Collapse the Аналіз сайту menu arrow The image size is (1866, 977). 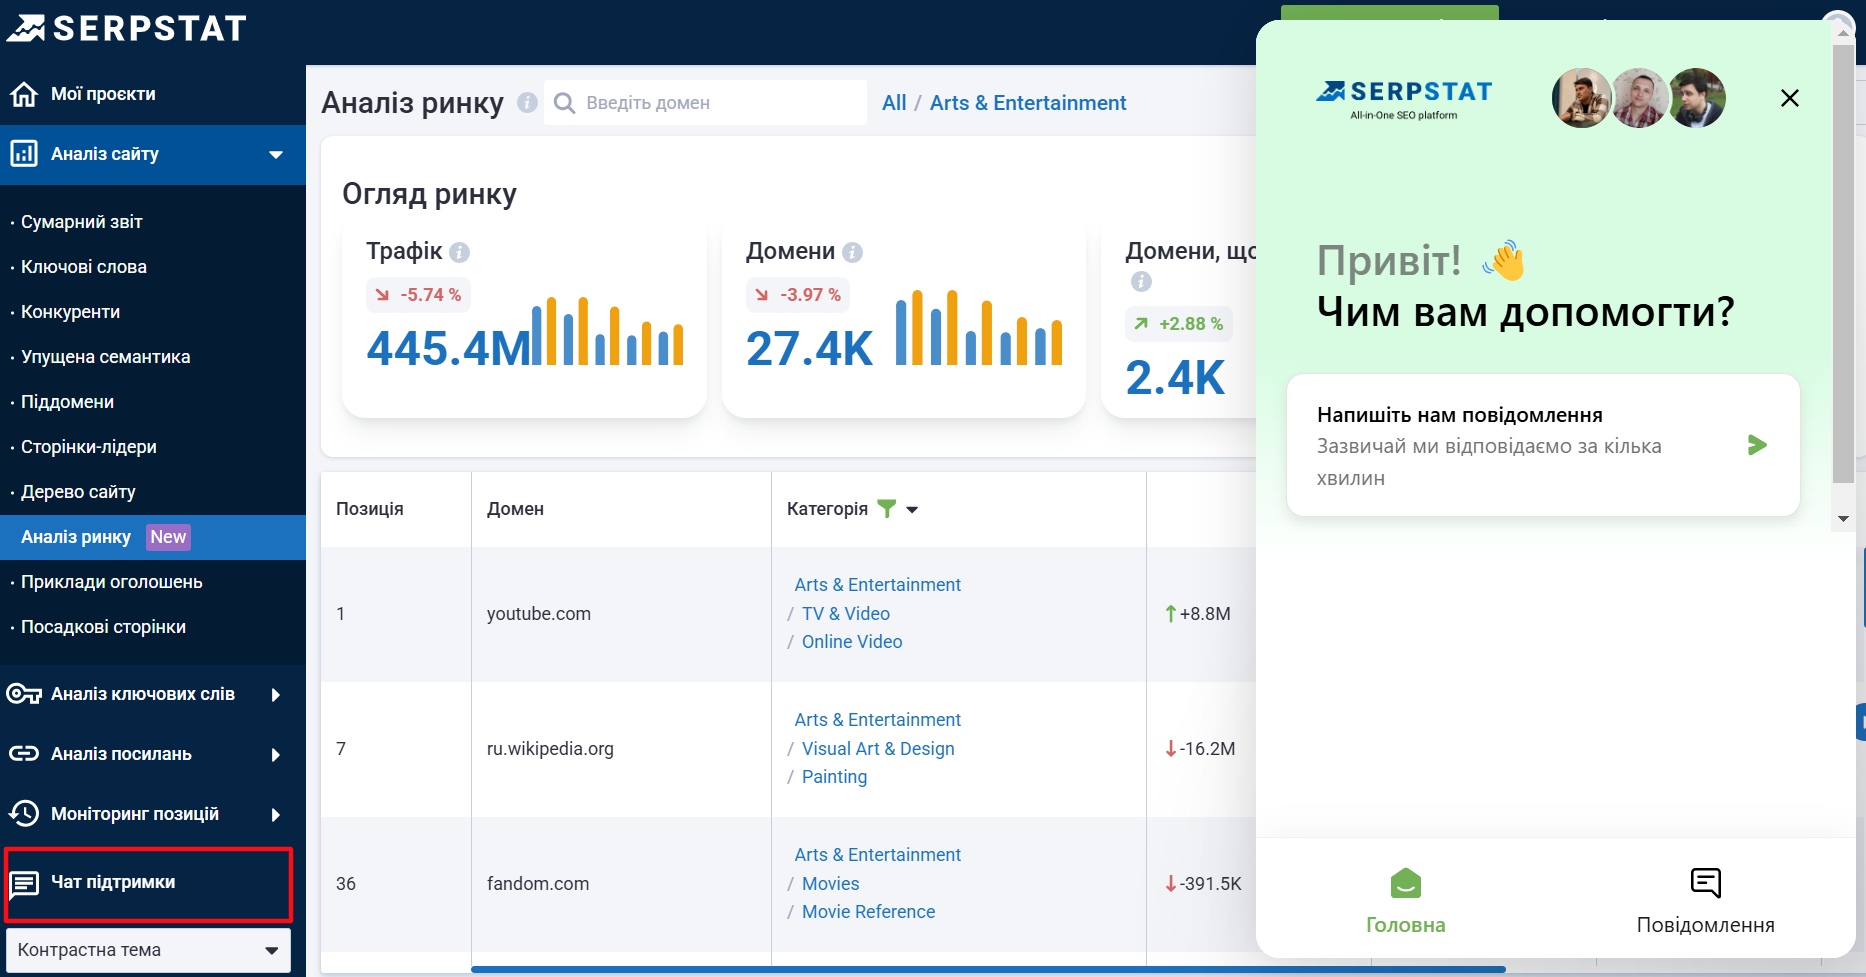point(276,154)
